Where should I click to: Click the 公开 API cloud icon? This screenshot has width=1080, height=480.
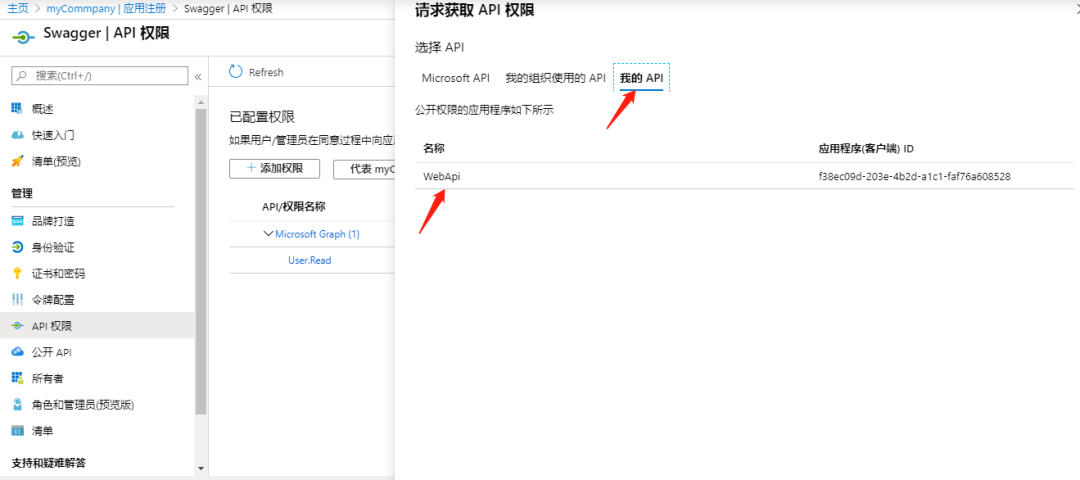coord(17,352)
